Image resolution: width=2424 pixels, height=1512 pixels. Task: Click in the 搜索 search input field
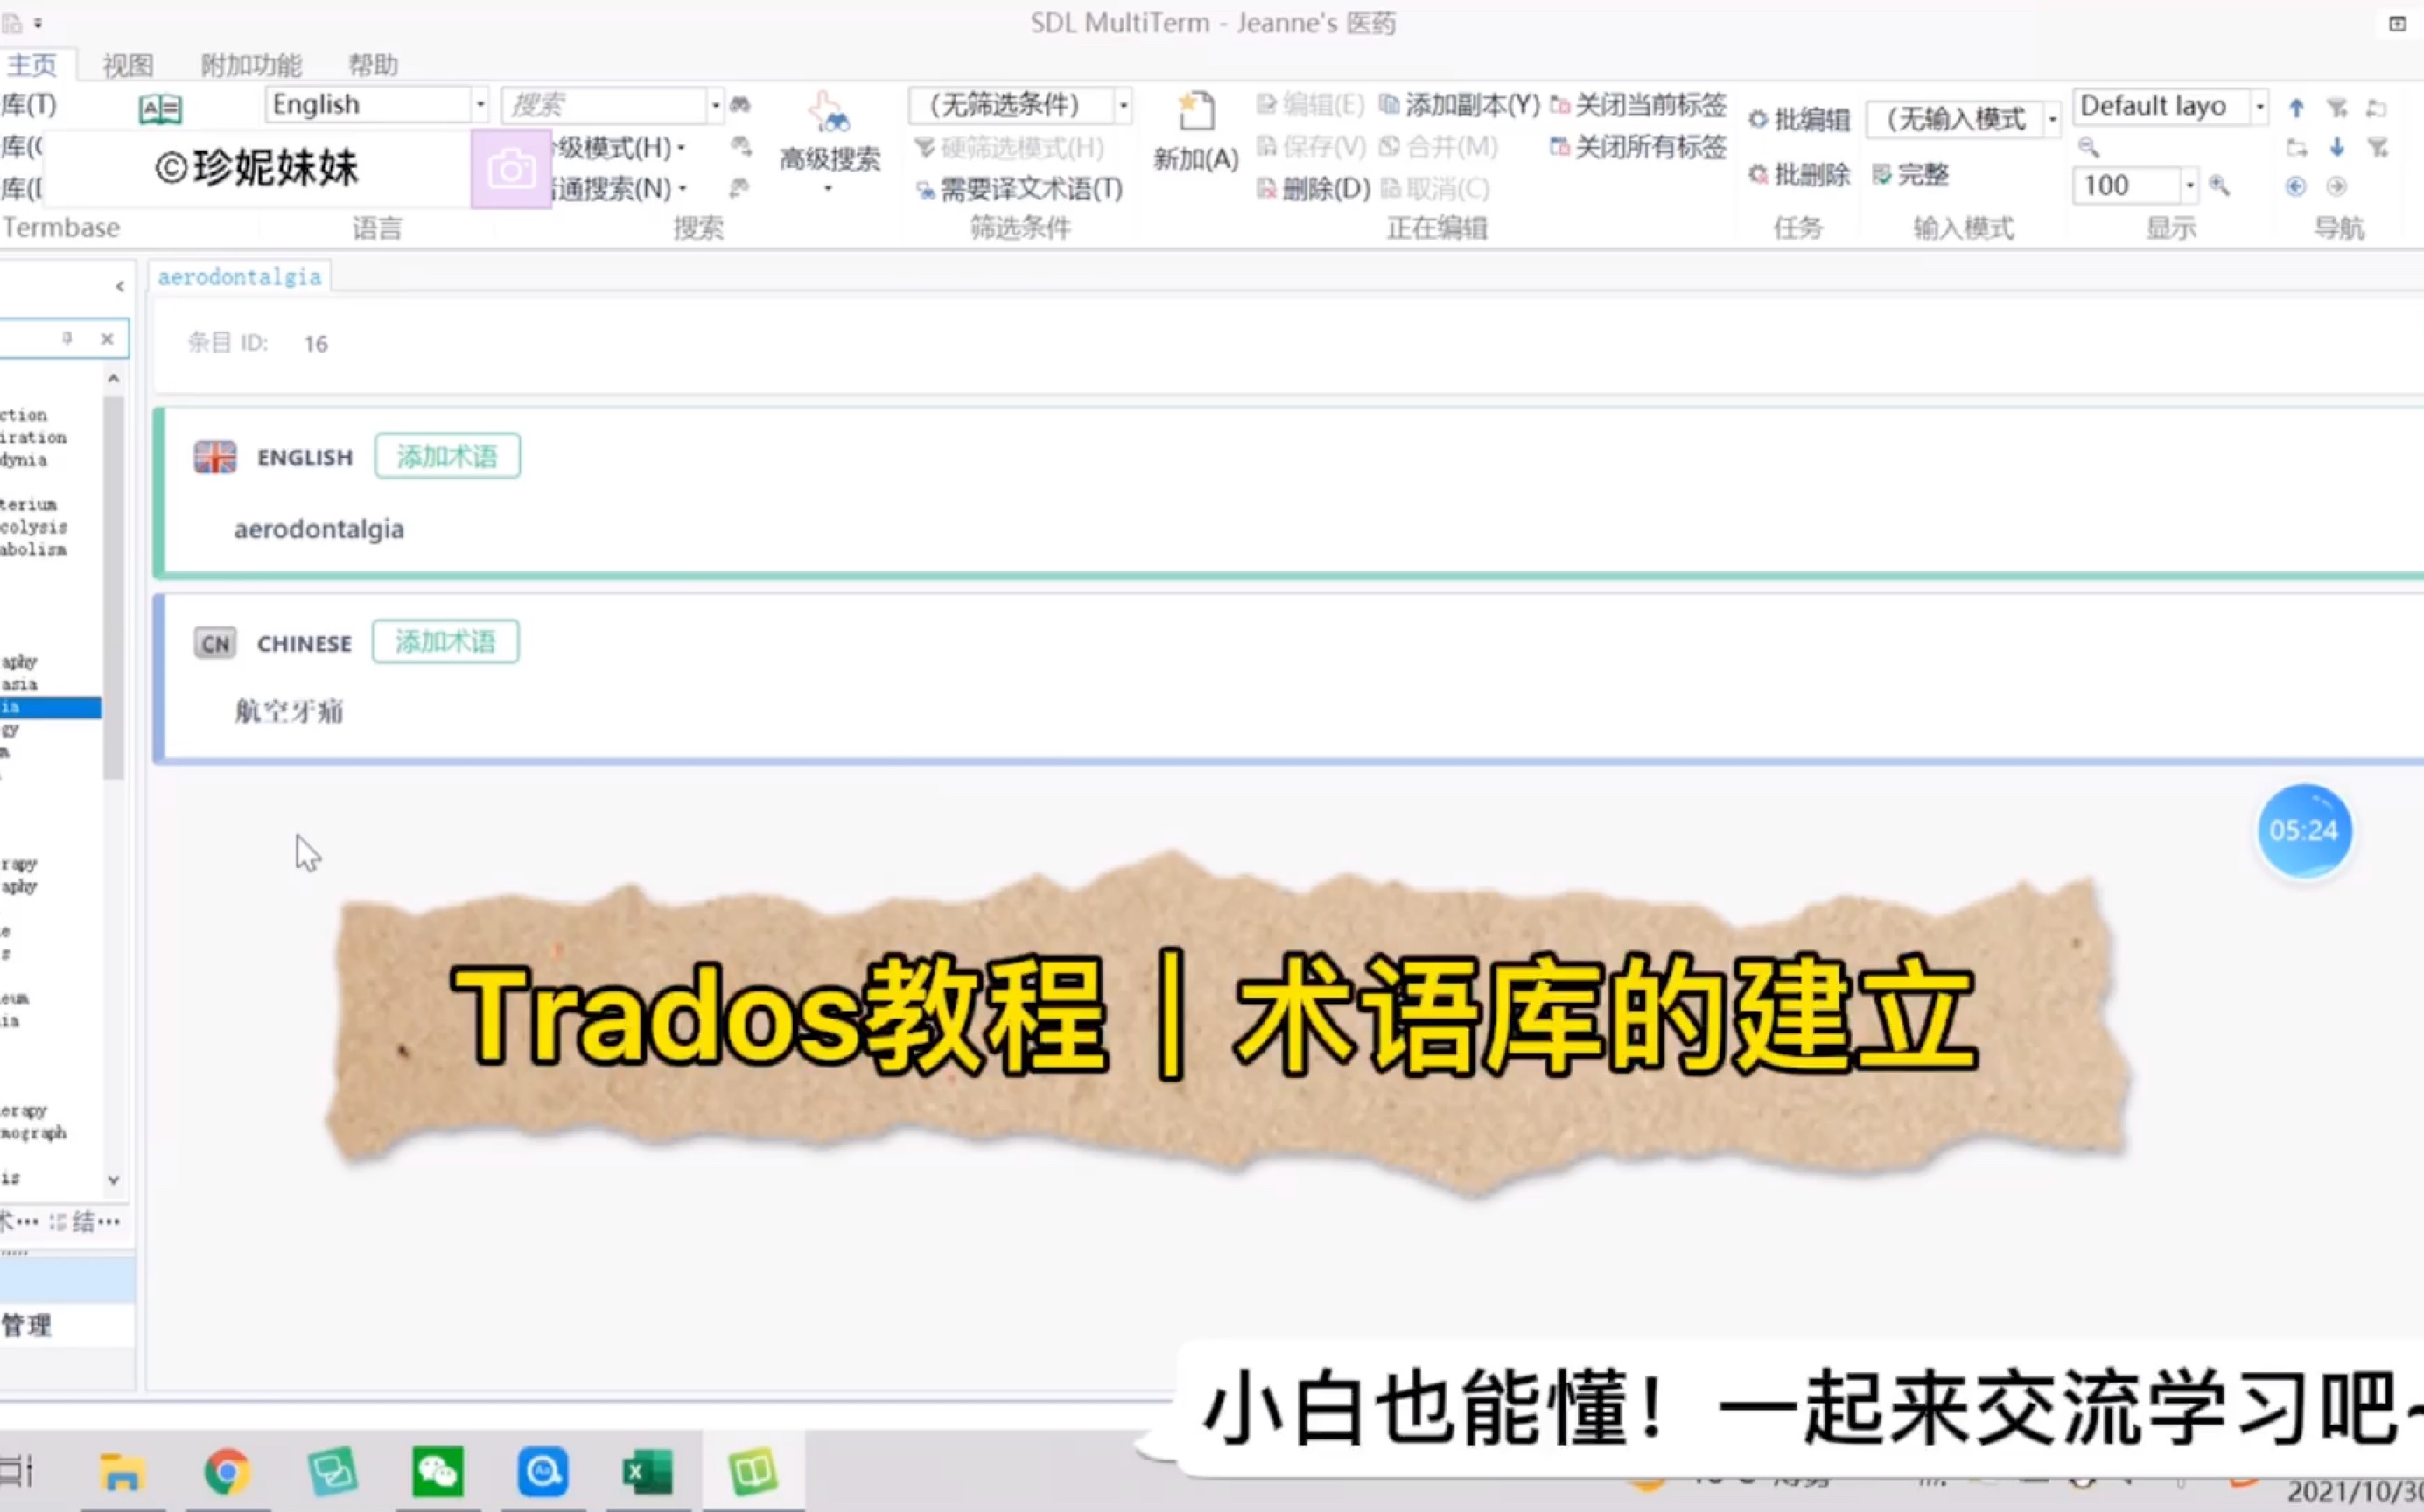[605, 105]
